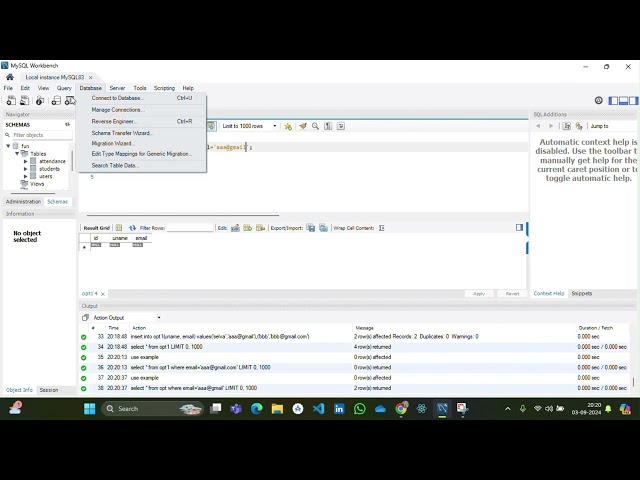Open Google Chrome from the taskbar

[401, 408]
